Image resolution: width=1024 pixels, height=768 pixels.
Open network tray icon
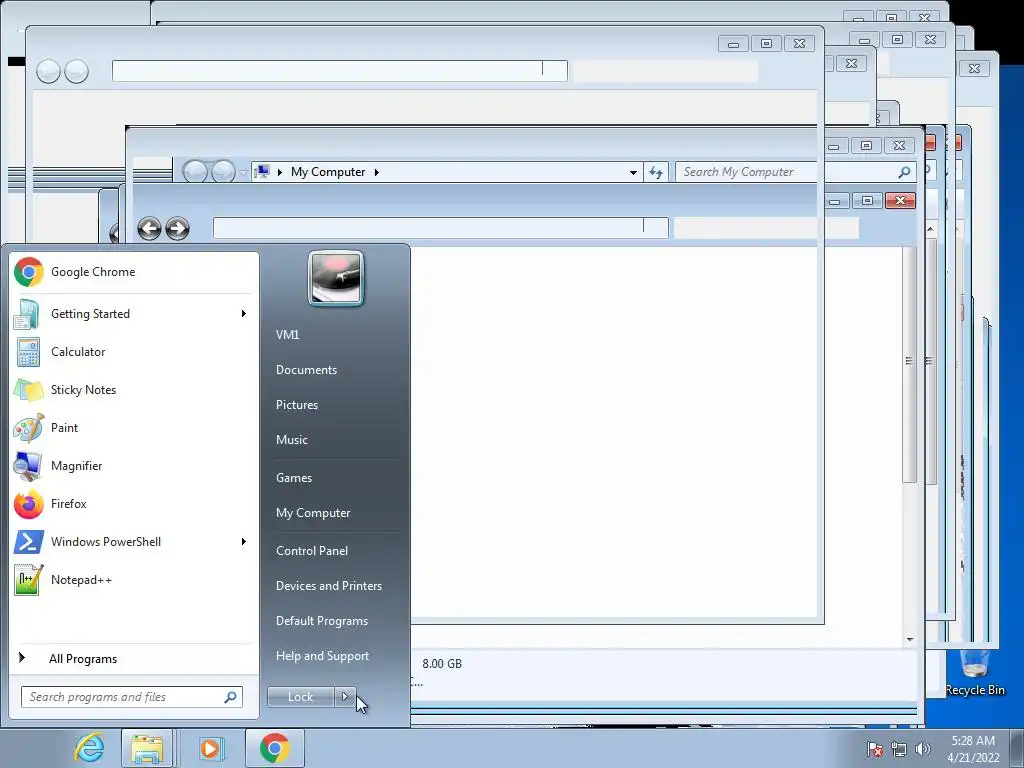pos(899,749)
